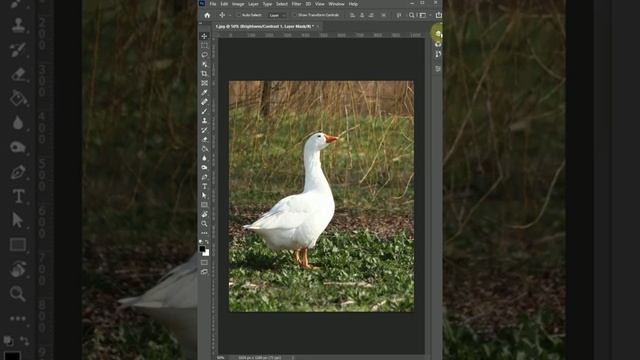Open the Select menu

point(282,4)
